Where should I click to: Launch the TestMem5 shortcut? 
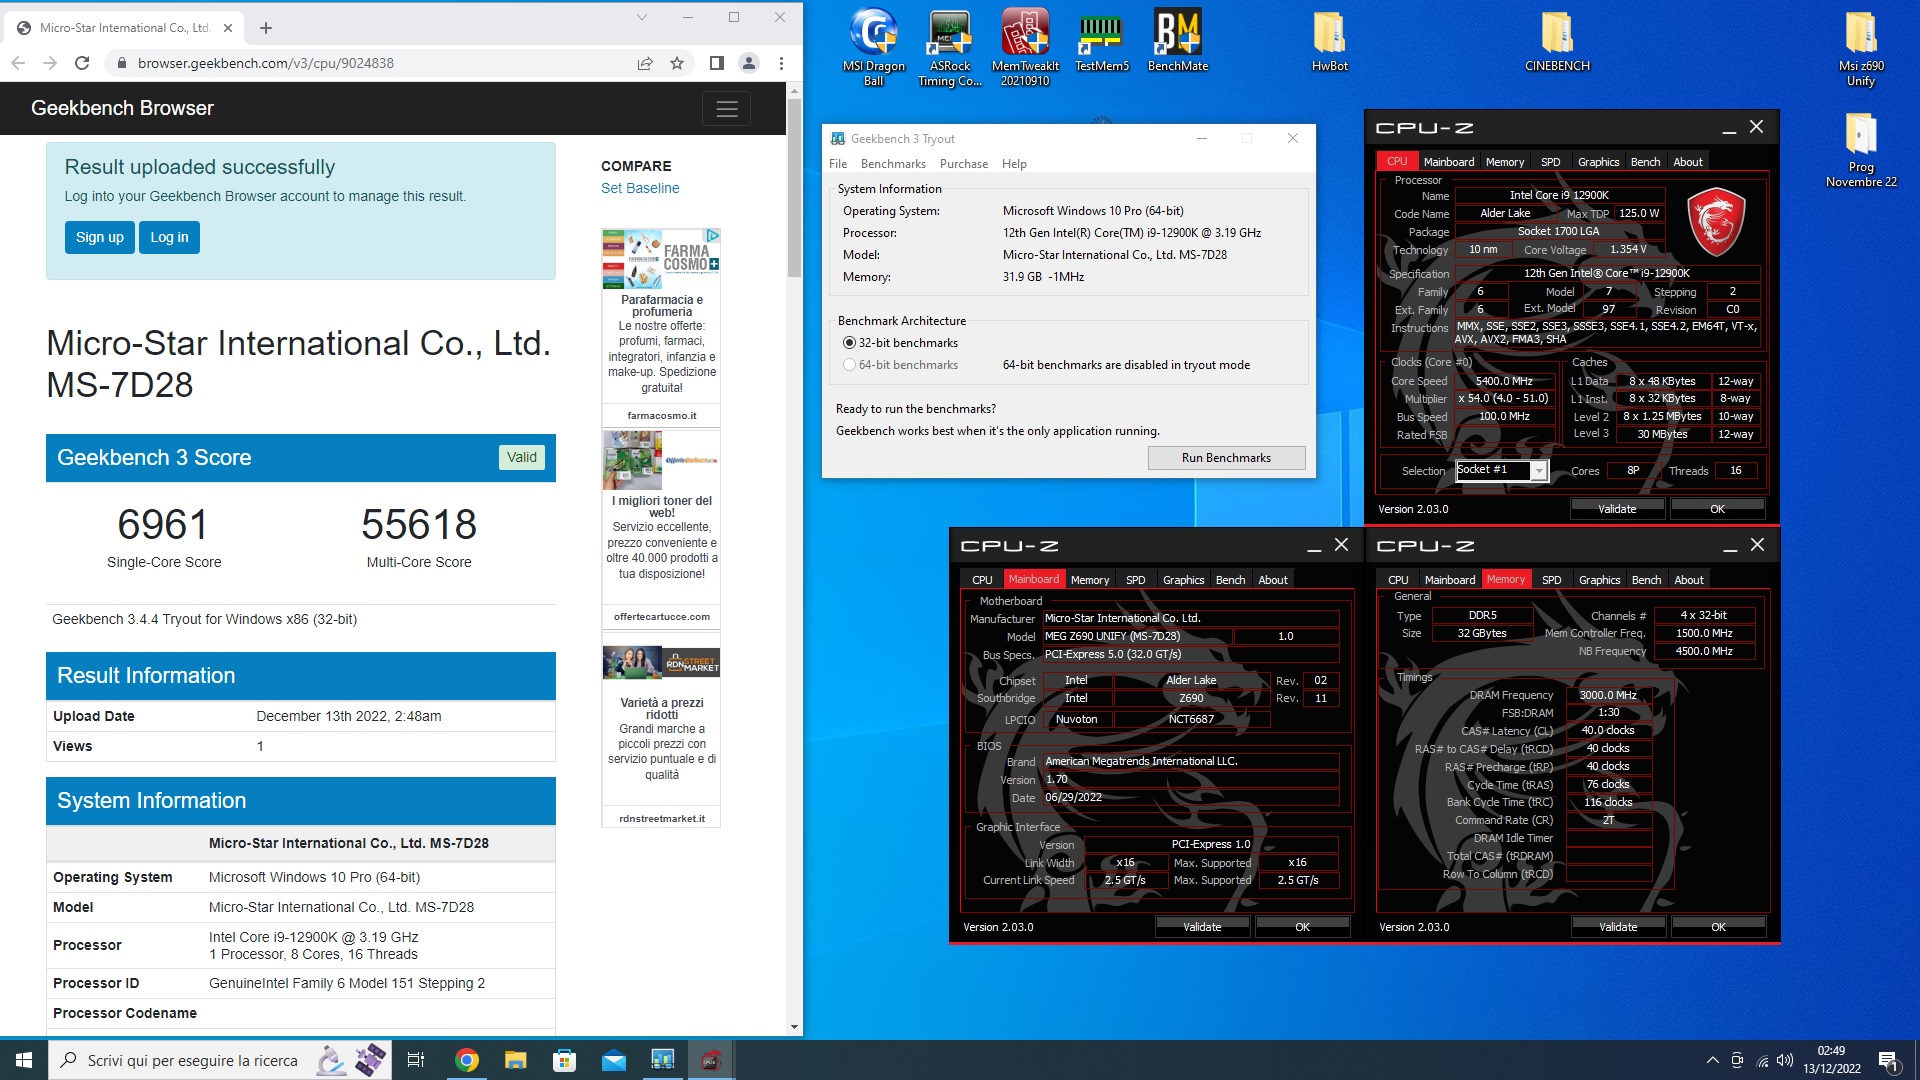click(x=1101, y=40)
